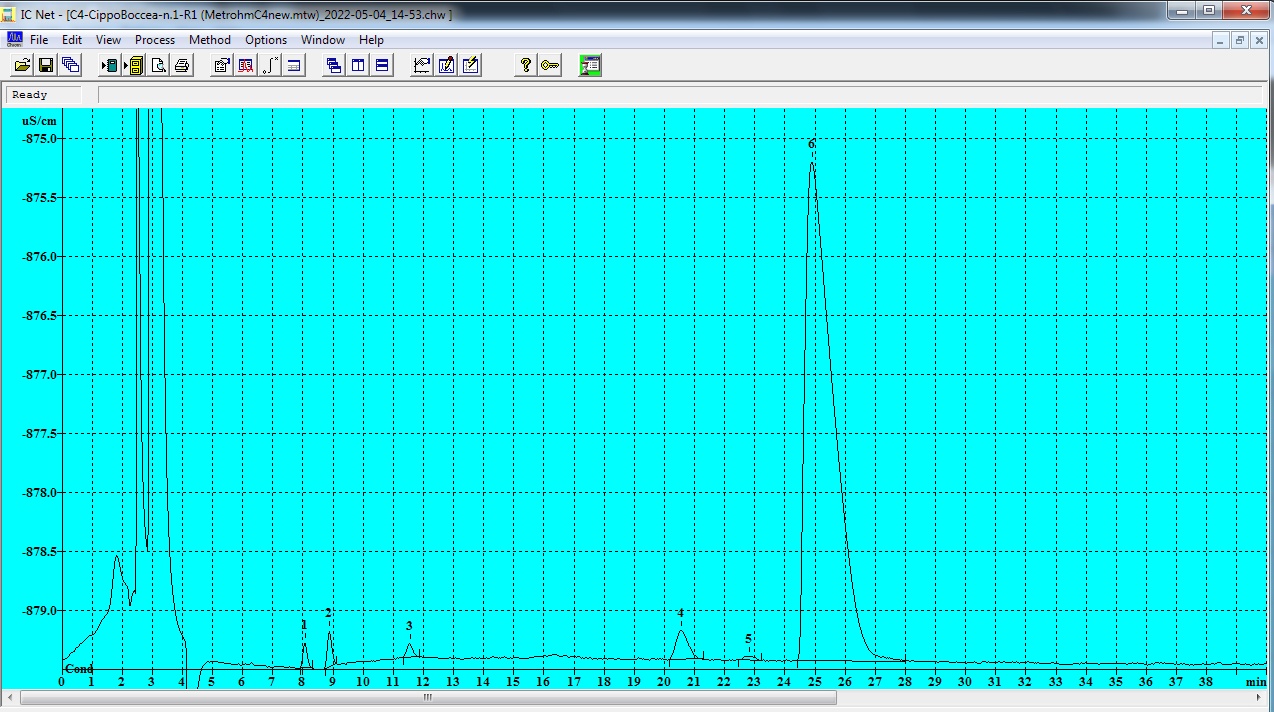Tile windows vertically via toolbar icon
Image resolution: width=1274 pixels, height=712 pixels.
tap(358, 66)
